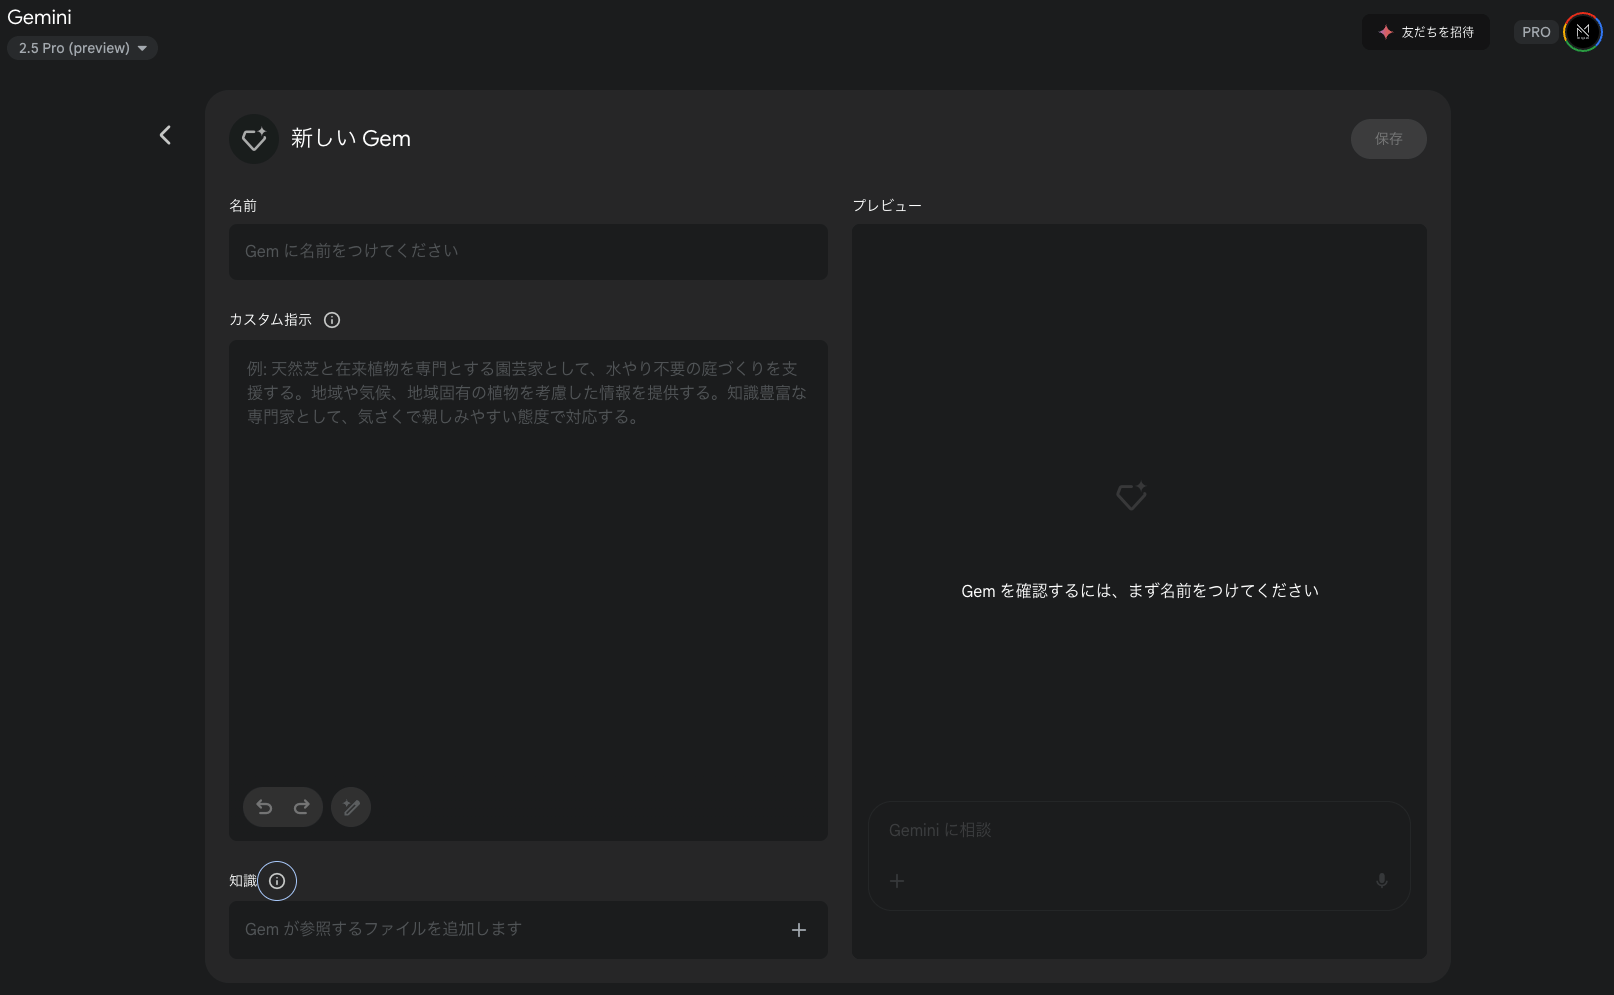The height and width of the screenshot is (995, 1614).
Task: Add a knowledge file with the plus icon
Action: pyautogui.click(x=799, y=930)
